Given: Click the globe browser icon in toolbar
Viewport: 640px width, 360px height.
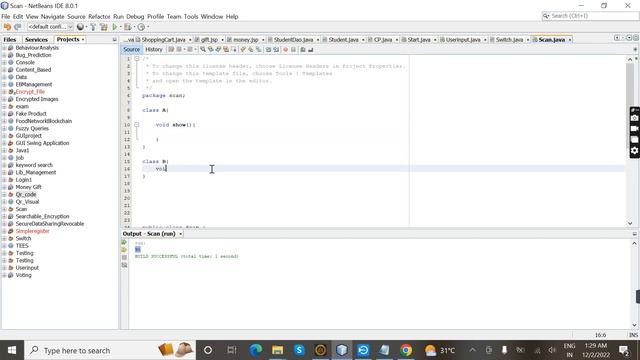Looking at the screenshot, I should coord(80,27).
